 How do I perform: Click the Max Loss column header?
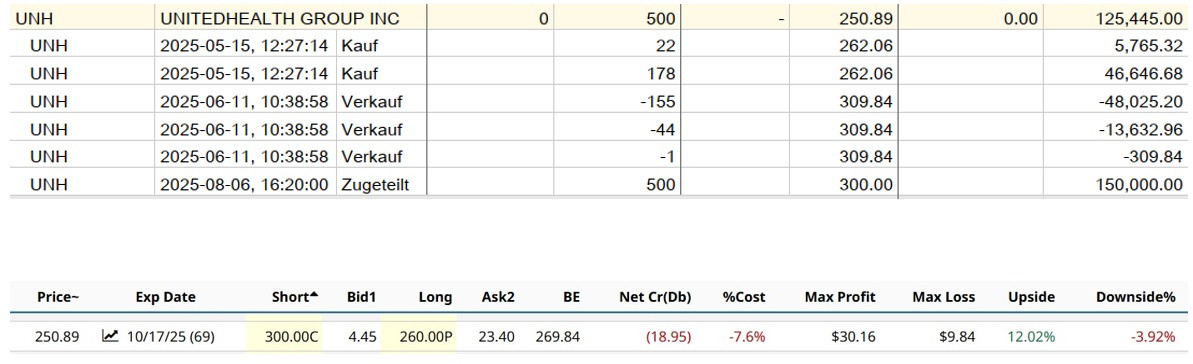pyautogui.click(x=943, y=297)
